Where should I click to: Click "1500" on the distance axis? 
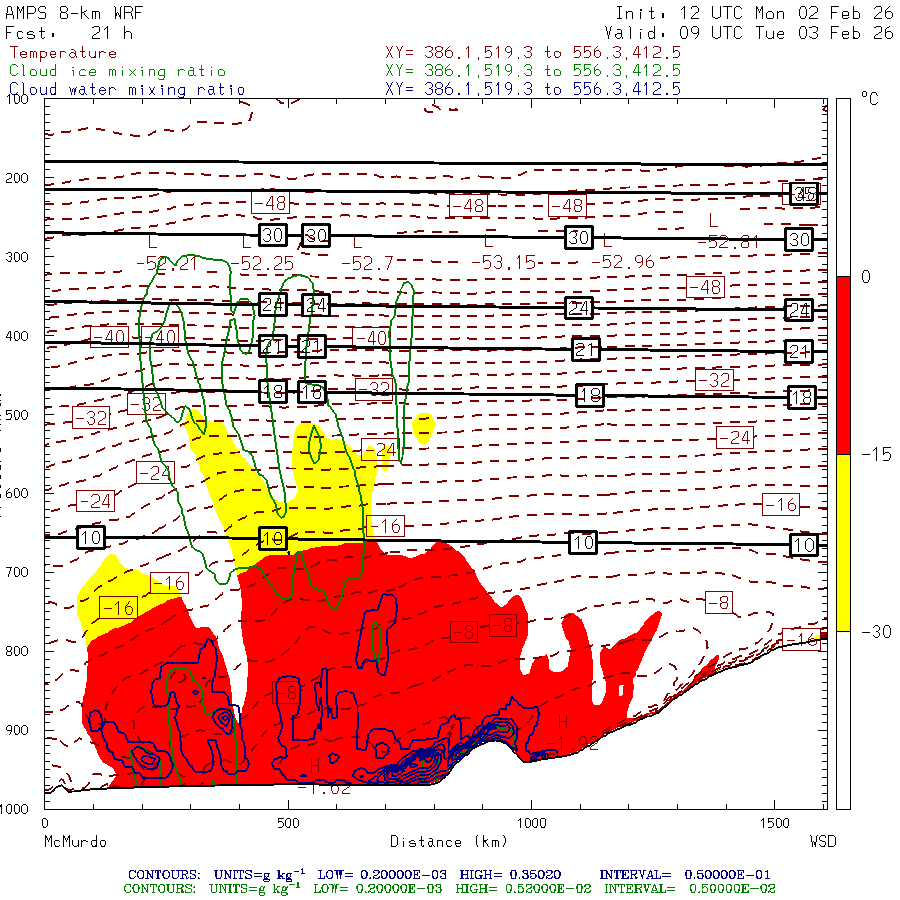775,824
